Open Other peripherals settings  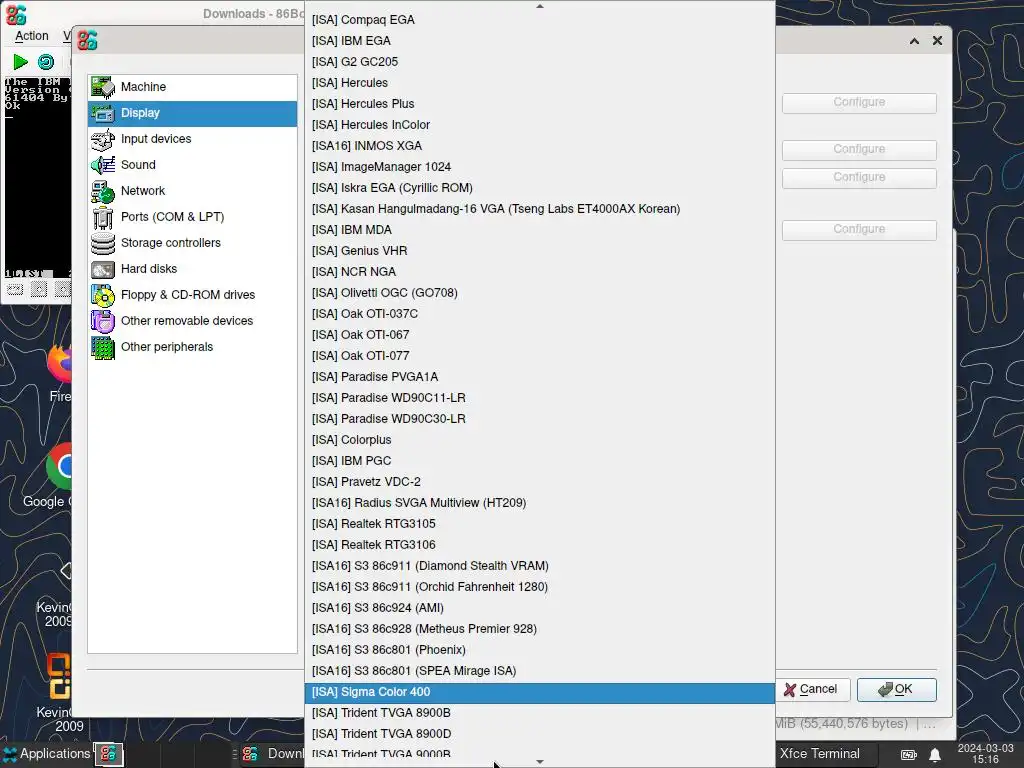click(x=192, y=347)
